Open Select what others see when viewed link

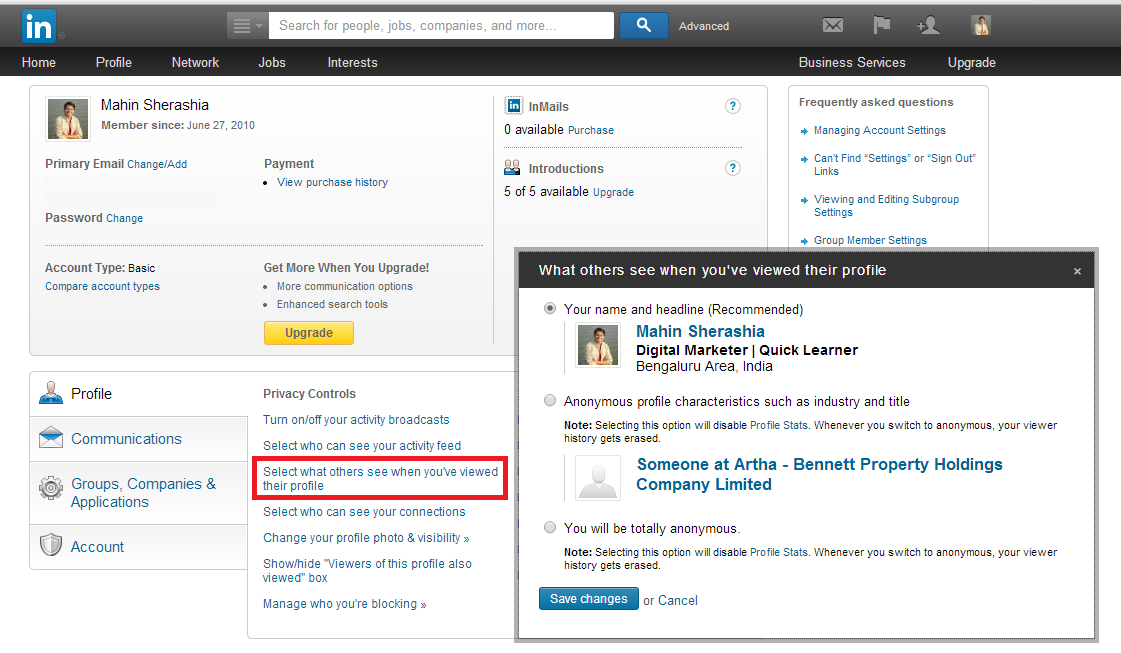coord(380,478)
